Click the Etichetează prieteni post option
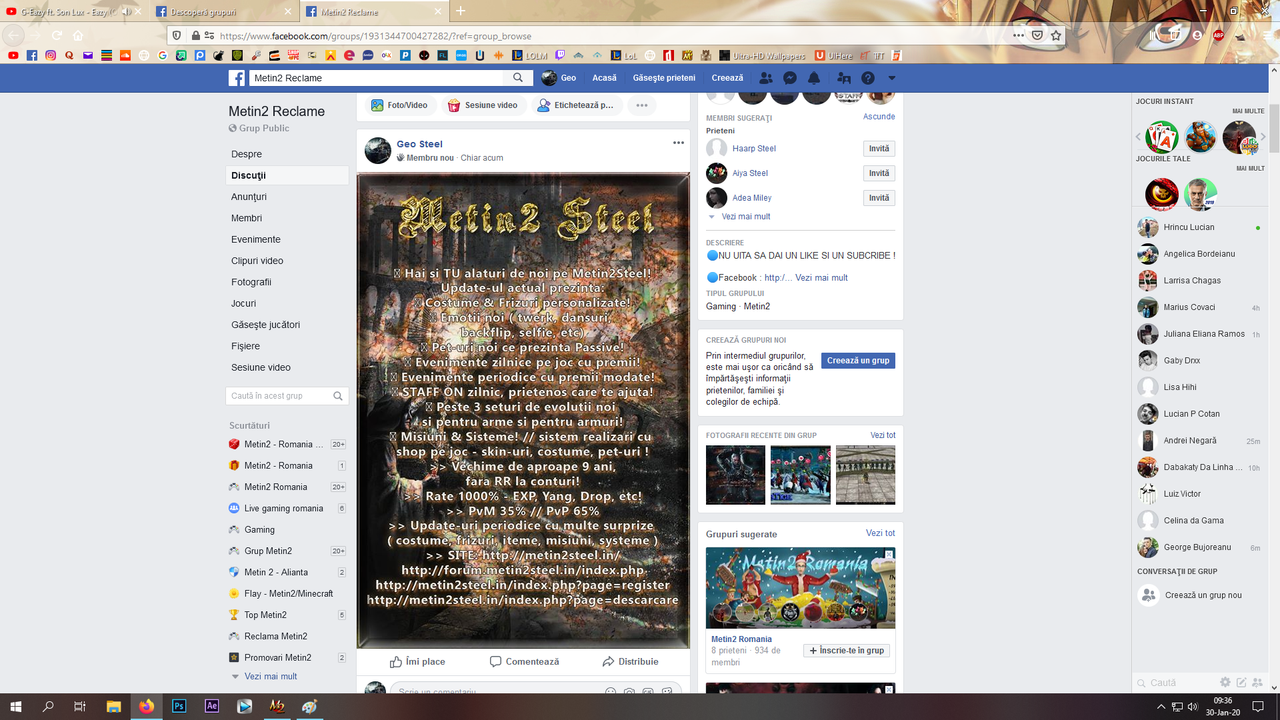Image resolution: width=1280 pixels, height=720 pixels. coord(575,105)
